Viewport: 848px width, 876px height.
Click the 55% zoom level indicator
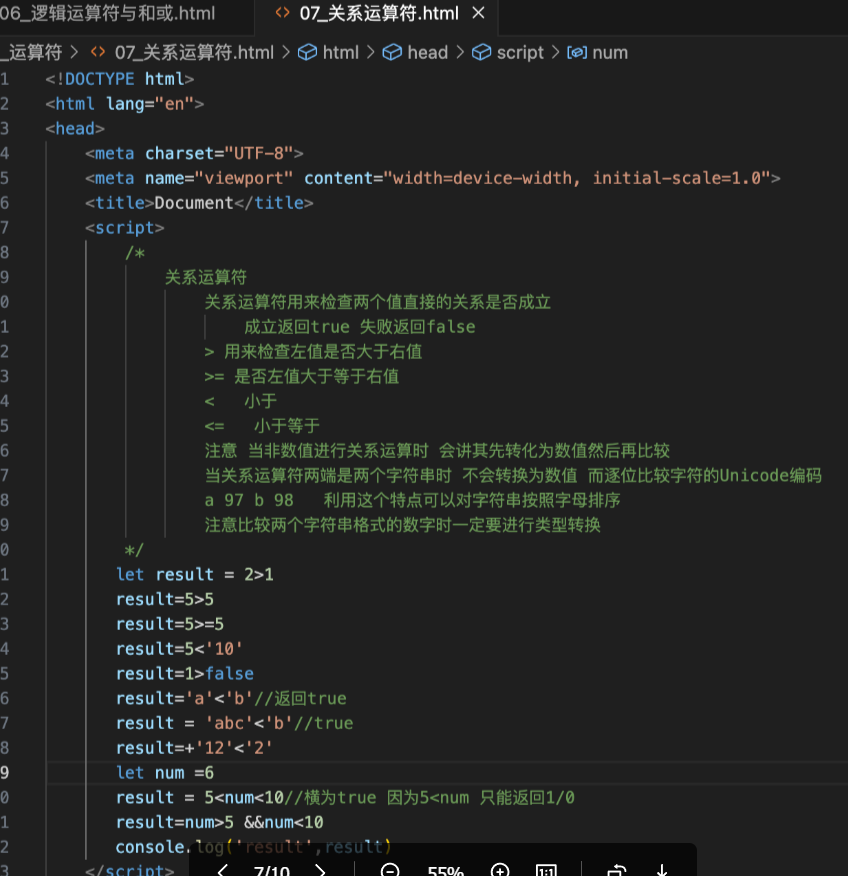click(x=445, y=870)
